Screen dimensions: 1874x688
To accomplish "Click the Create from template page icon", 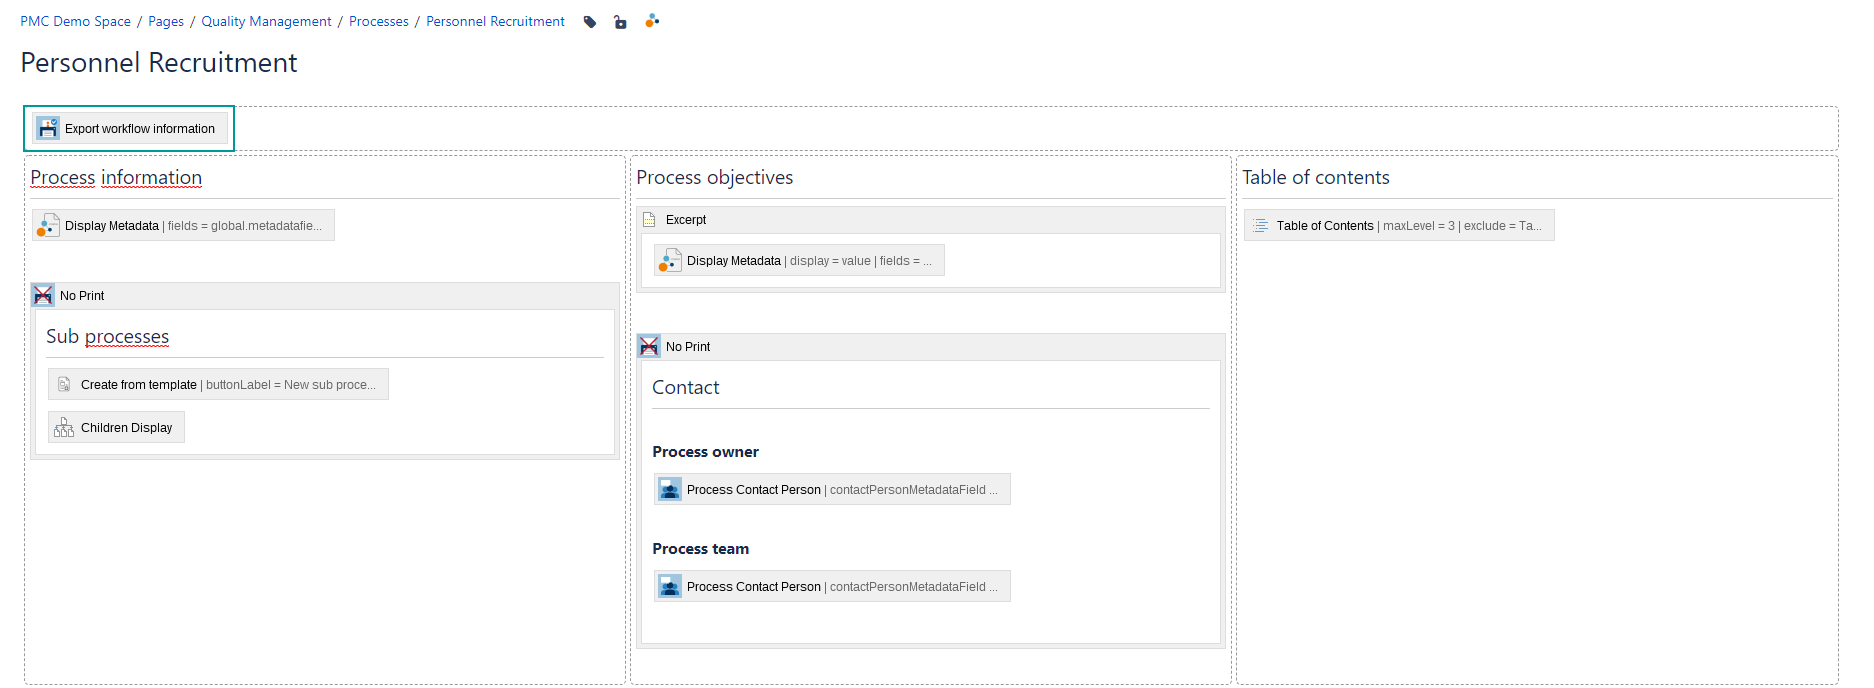I will tap(64, 384).
